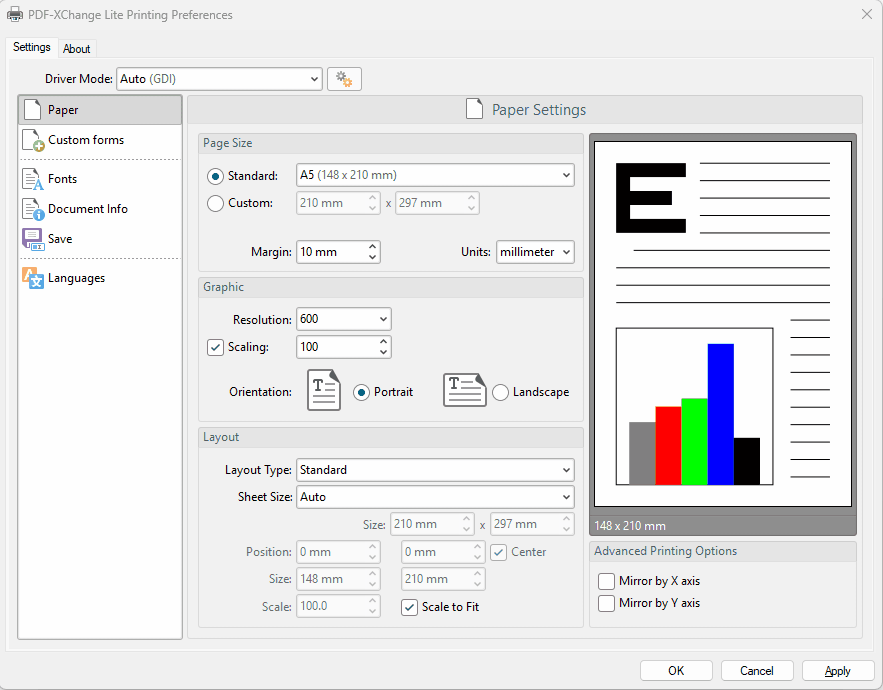
Task: Open the Languages icon in sidebar
Action: [x=32, y=278]
